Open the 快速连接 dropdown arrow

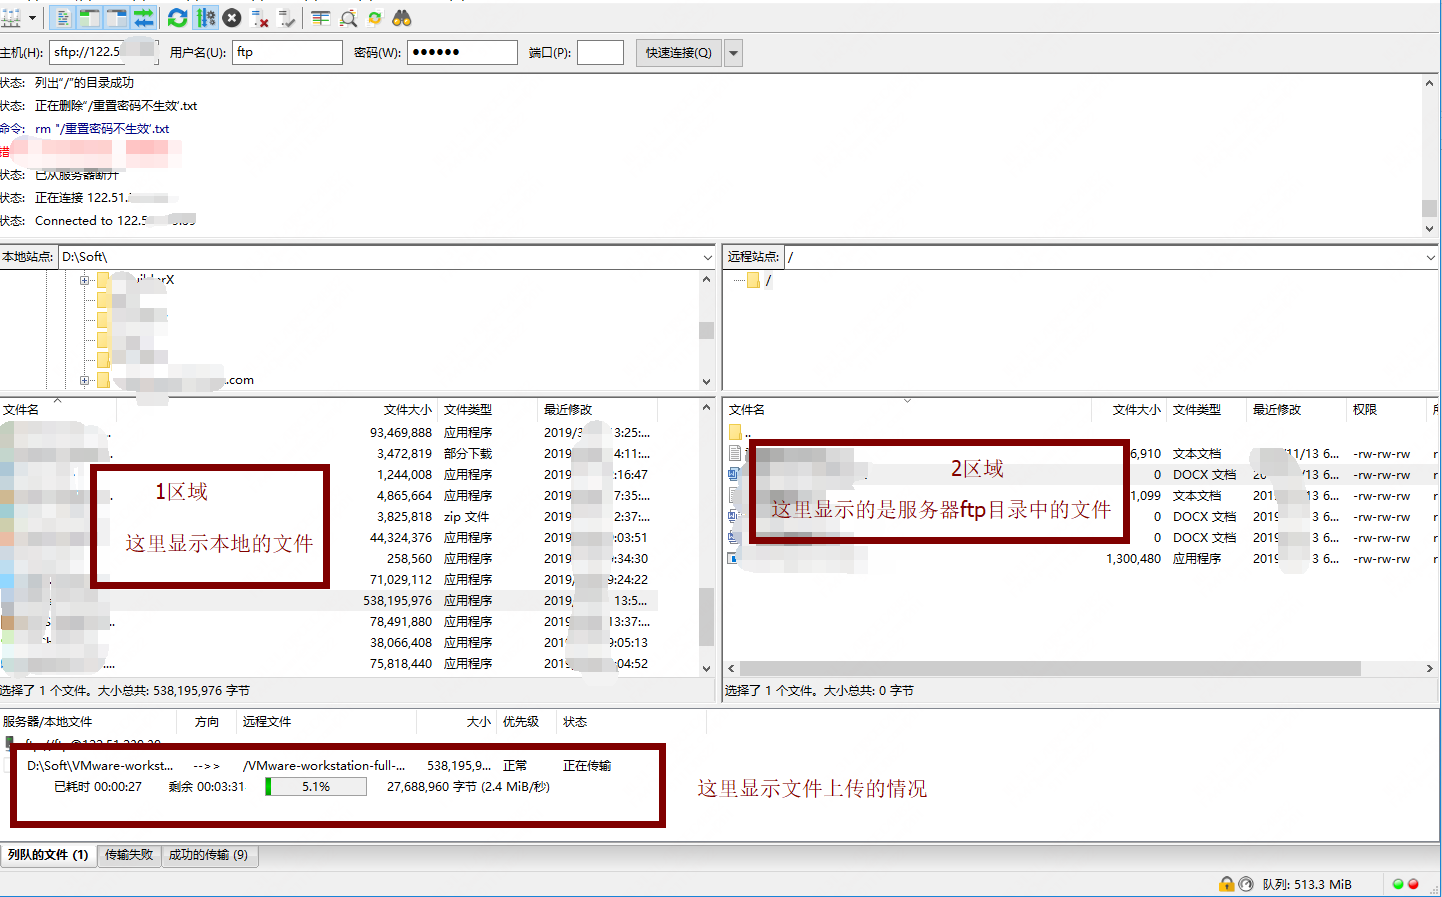pos(733,52)
